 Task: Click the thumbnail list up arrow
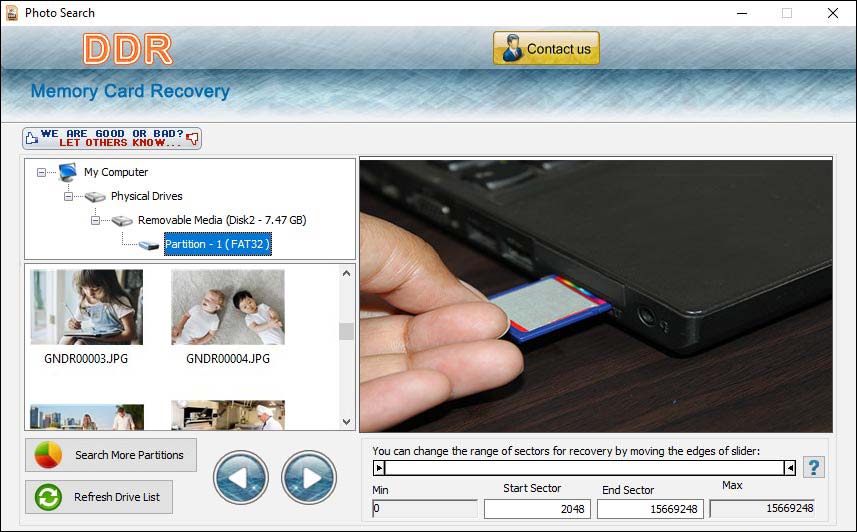tap(346, 273)
